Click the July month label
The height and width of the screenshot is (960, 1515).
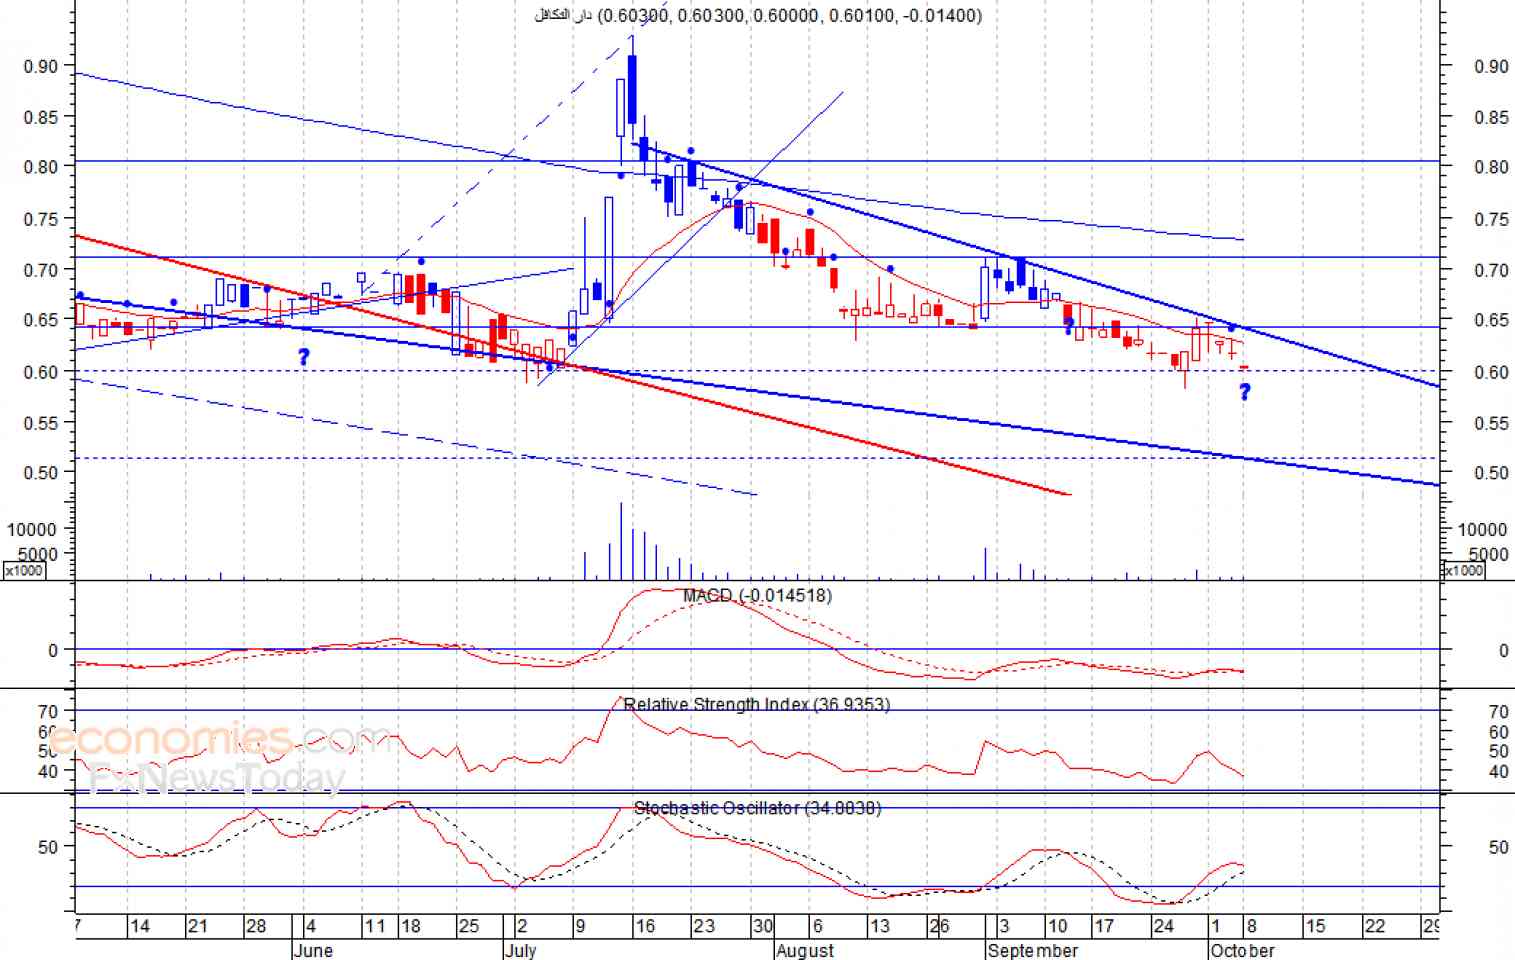[x=520, y=950]
